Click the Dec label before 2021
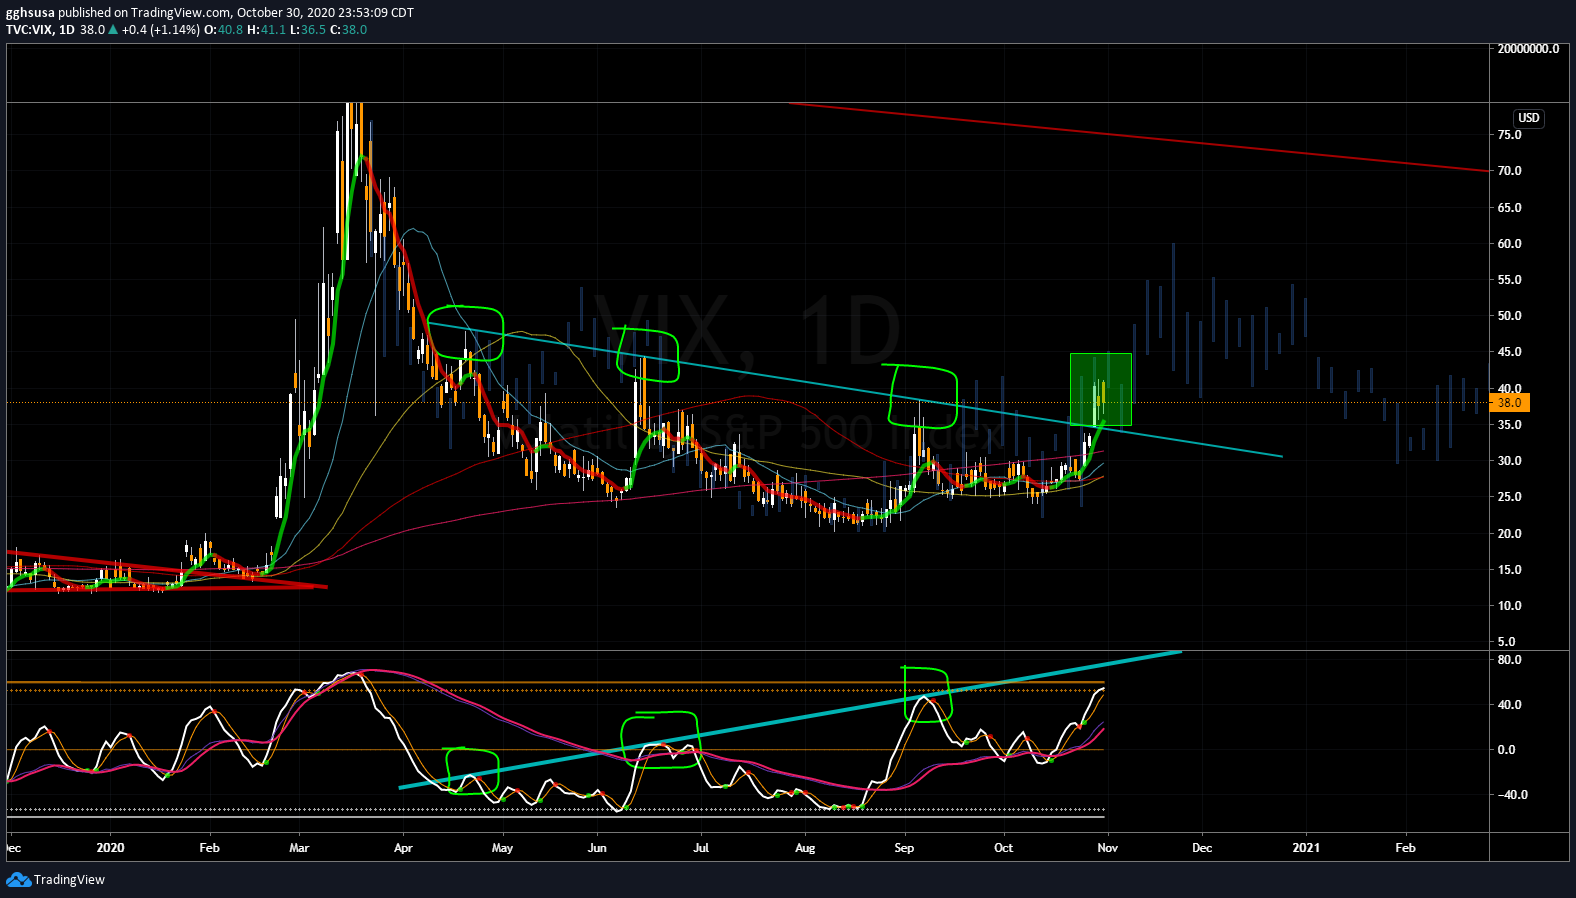The width and height of the screenshot is (1576, 898). [x=1202, y=848]
